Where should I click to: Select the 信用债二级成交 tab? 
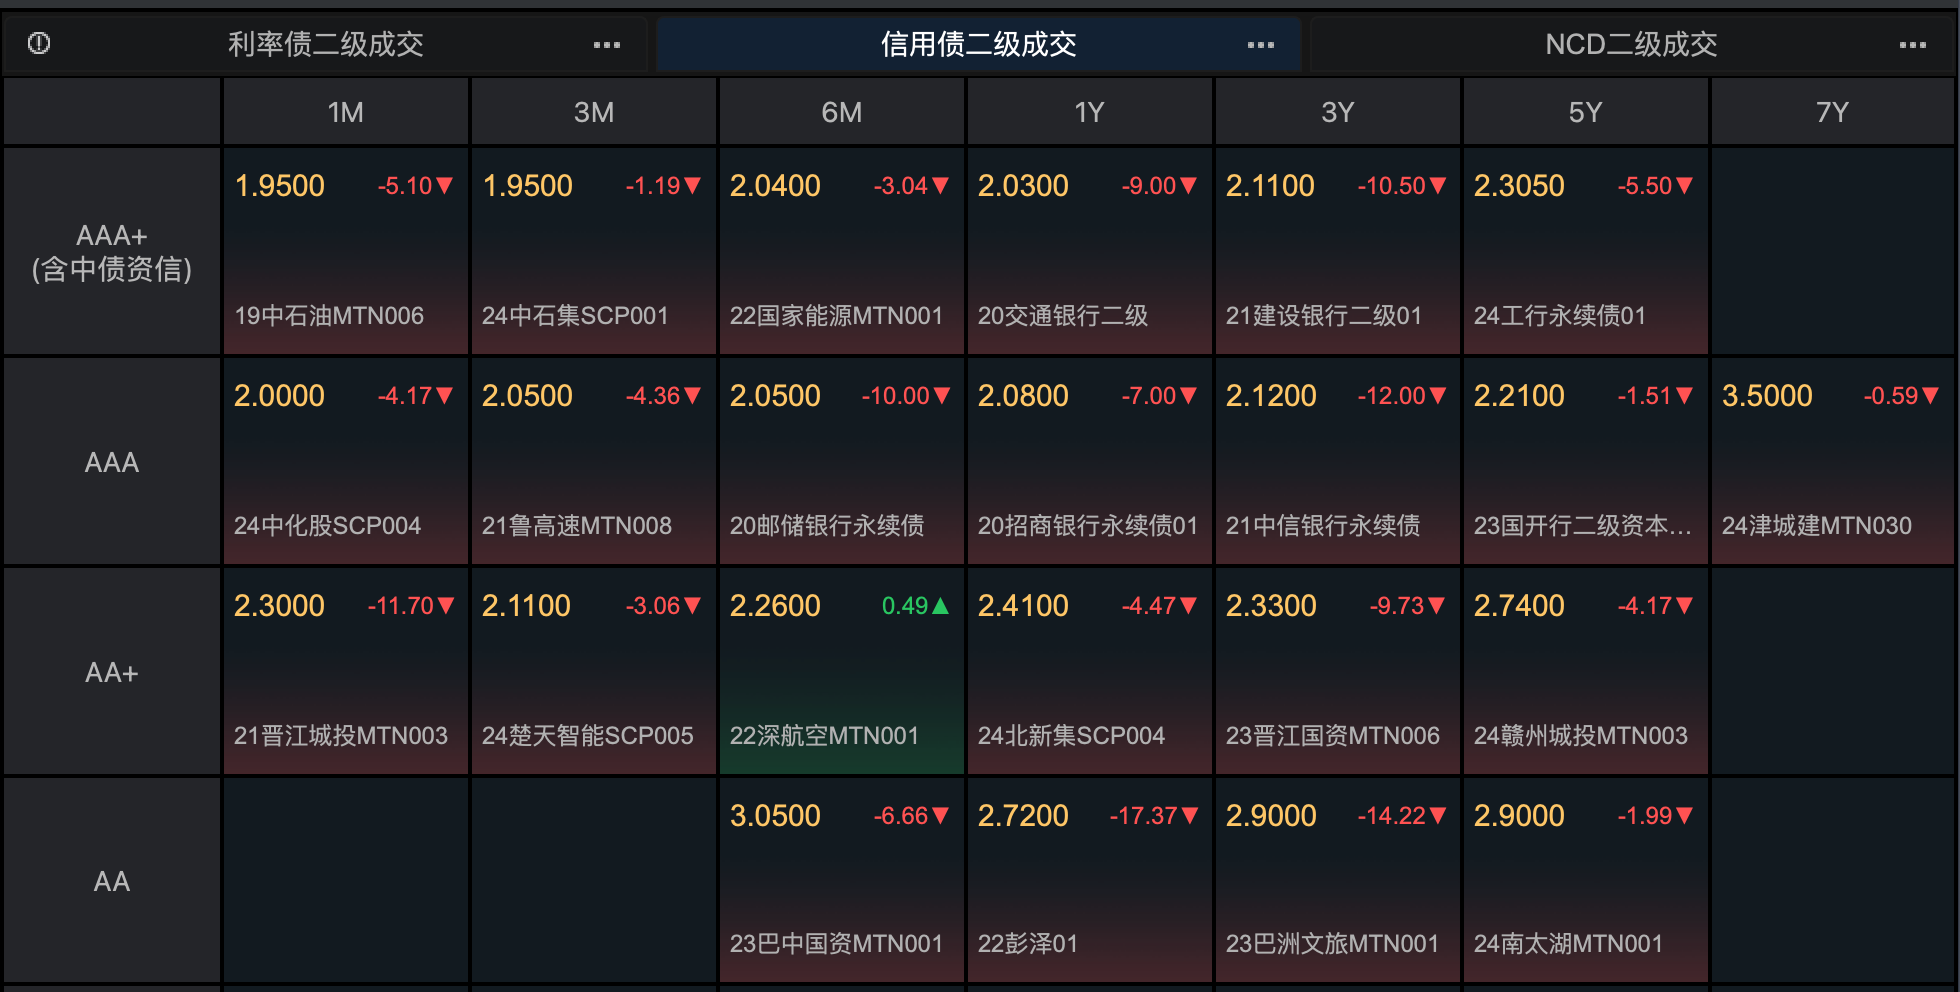977,44
